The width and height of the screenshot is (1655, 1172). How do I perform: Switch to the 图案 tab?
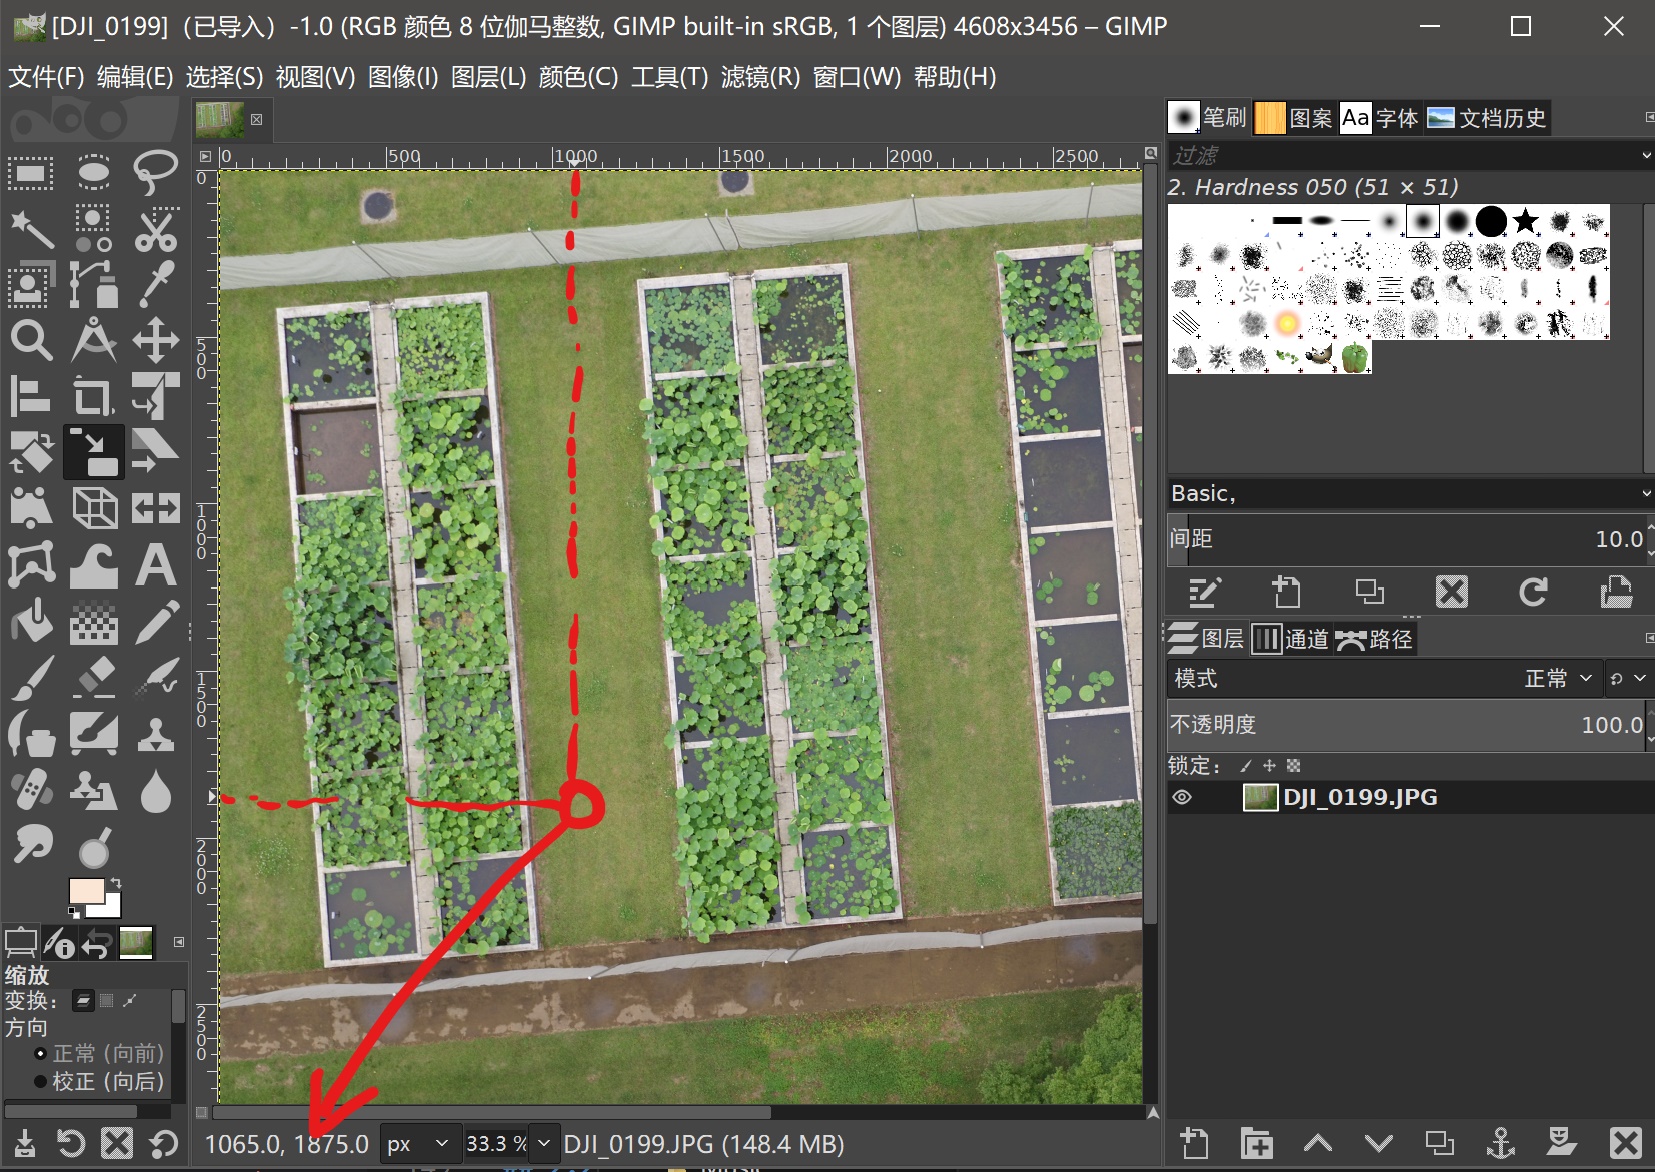[1293, 118]
